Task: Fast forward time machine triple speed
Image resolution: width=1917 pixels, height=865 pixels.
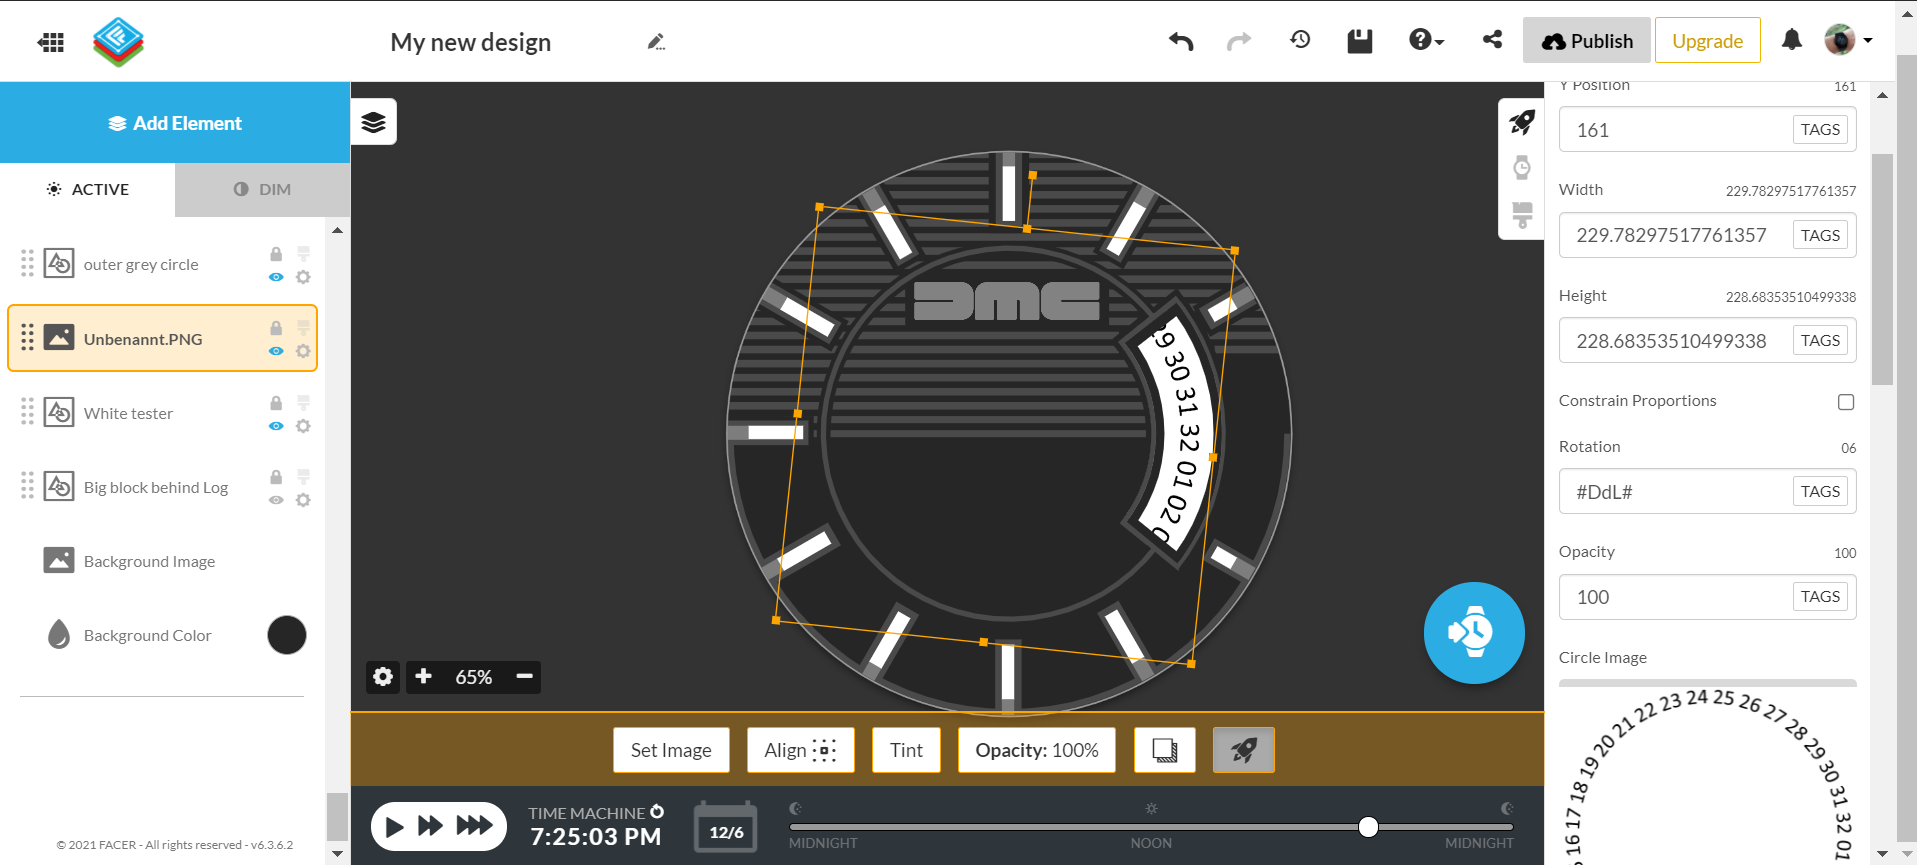Action: tap(474, 826)
